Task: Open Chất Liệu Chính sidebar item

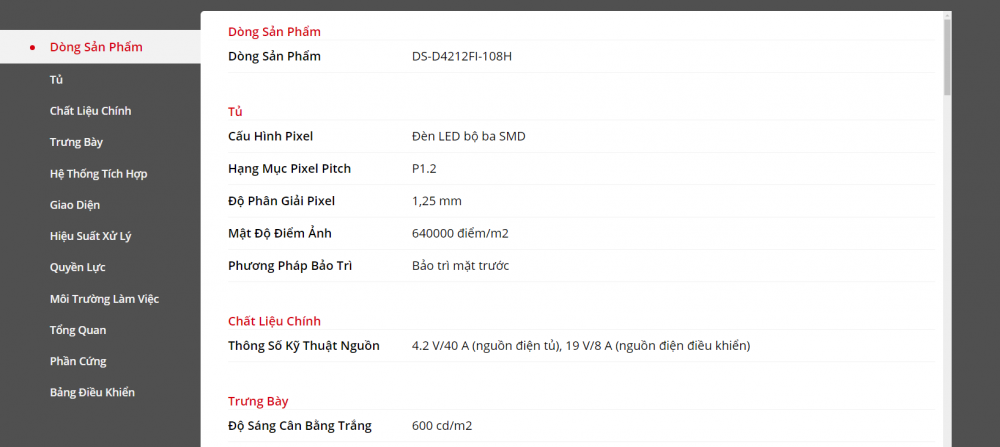Action: click(90, 111)
